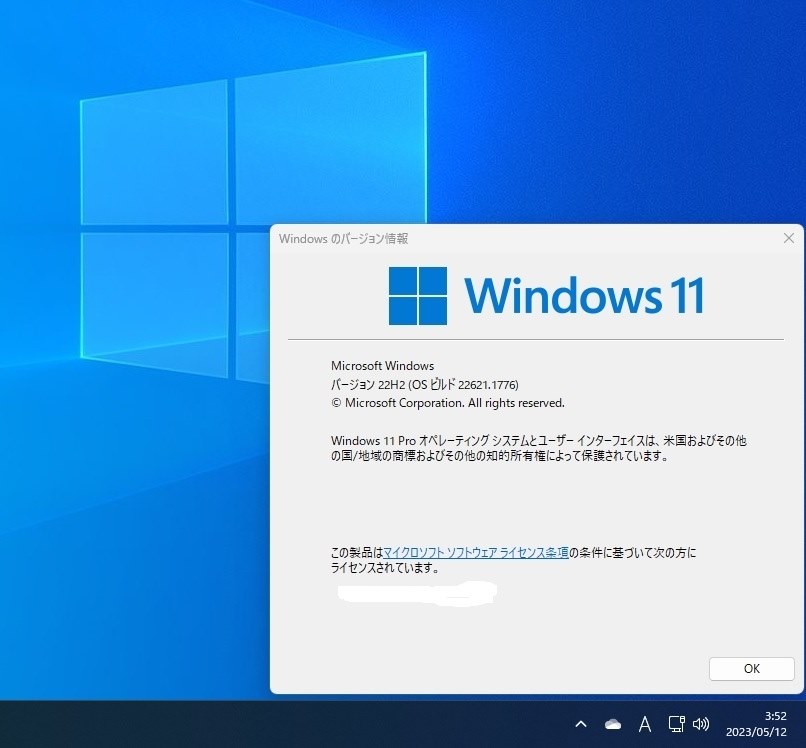Image resolution: width=806 pixels, height=748 pixels.
Task: Click the date 2023/05/12 in taskbar
Action: pos(755,731)
